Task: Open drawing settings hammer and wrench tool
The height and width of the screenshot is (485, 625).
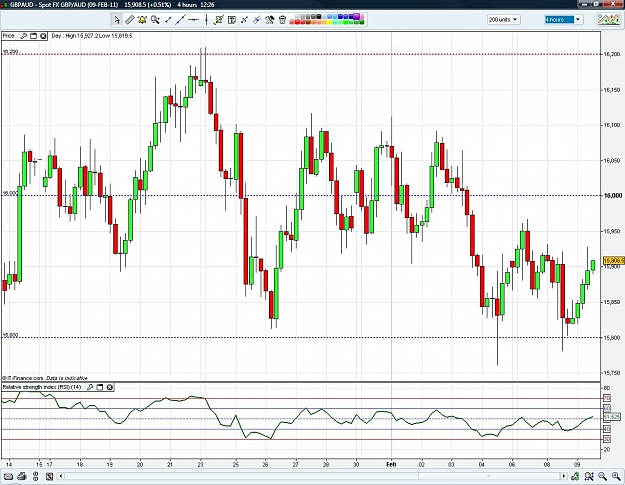Action: tap(270, 20)
